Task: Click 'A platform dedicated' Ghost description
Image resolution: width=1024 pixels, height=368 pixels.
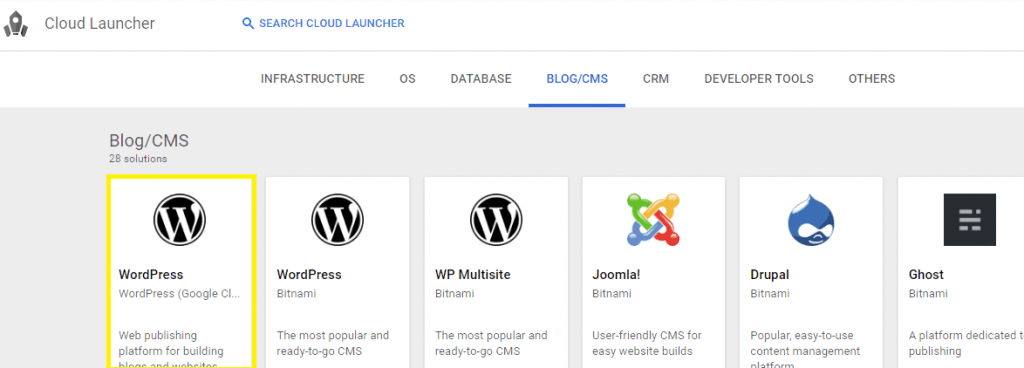Action: (966, 343)
